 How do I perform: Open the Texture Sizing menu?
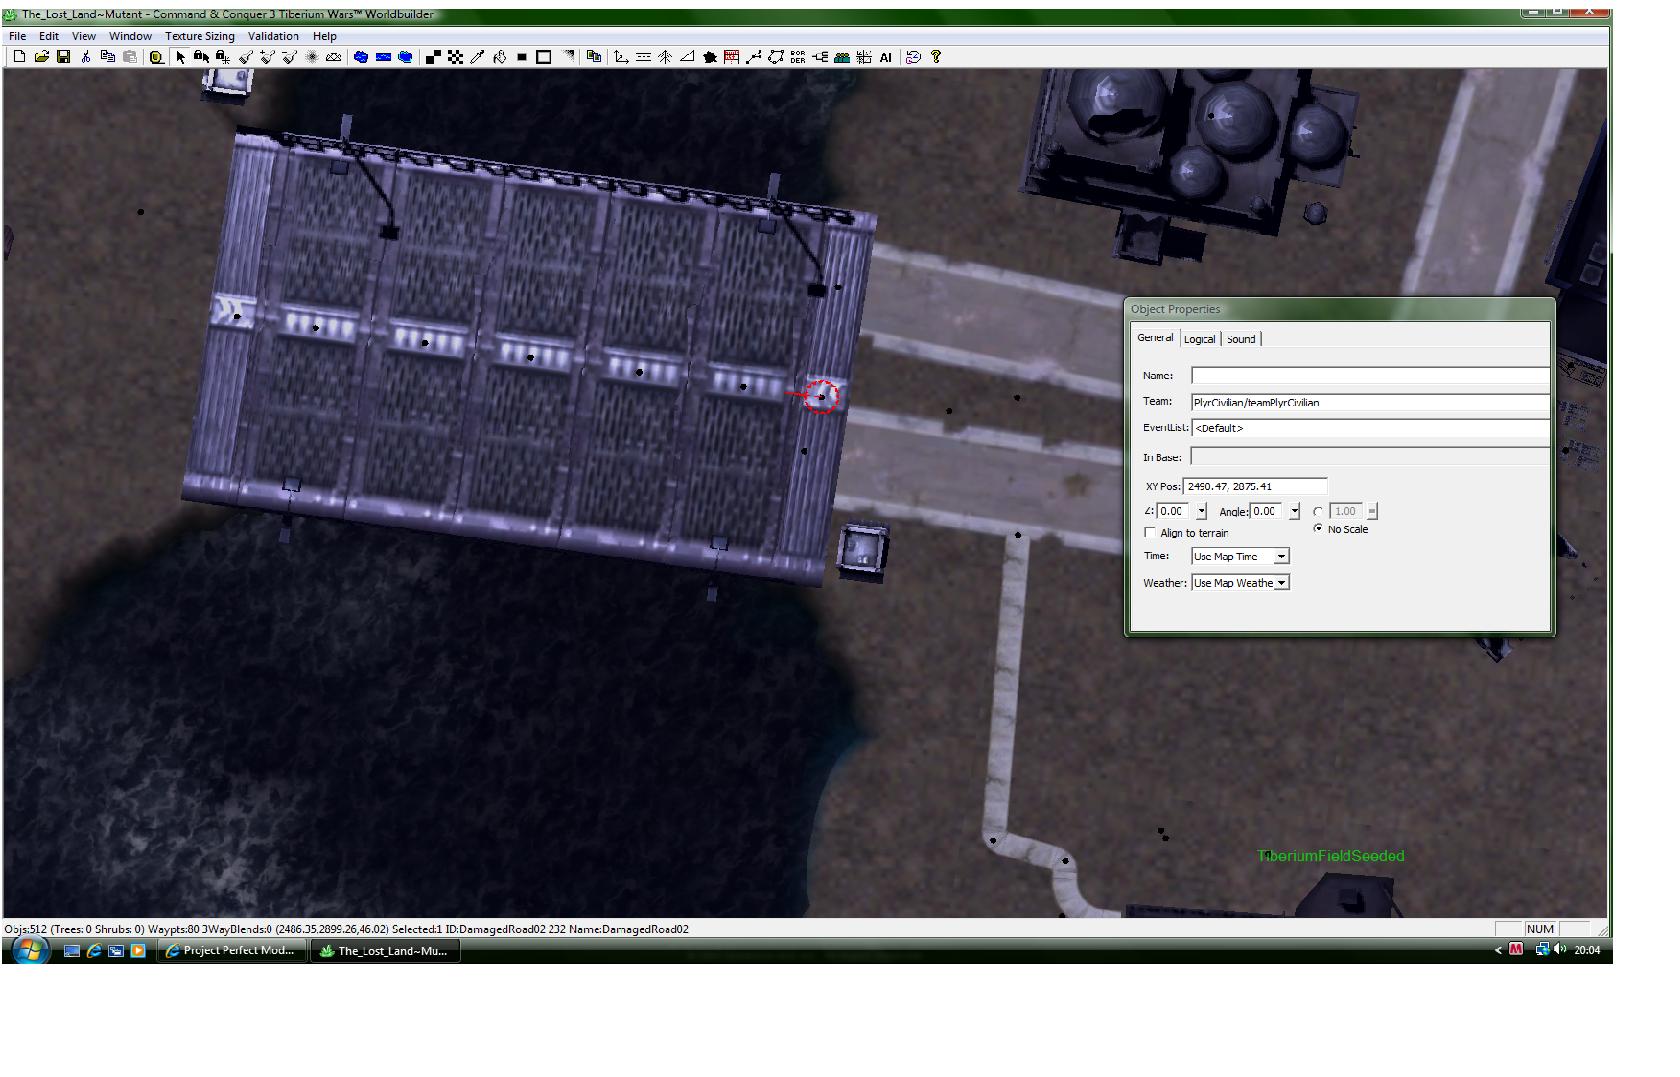click(x=200, y=36)
